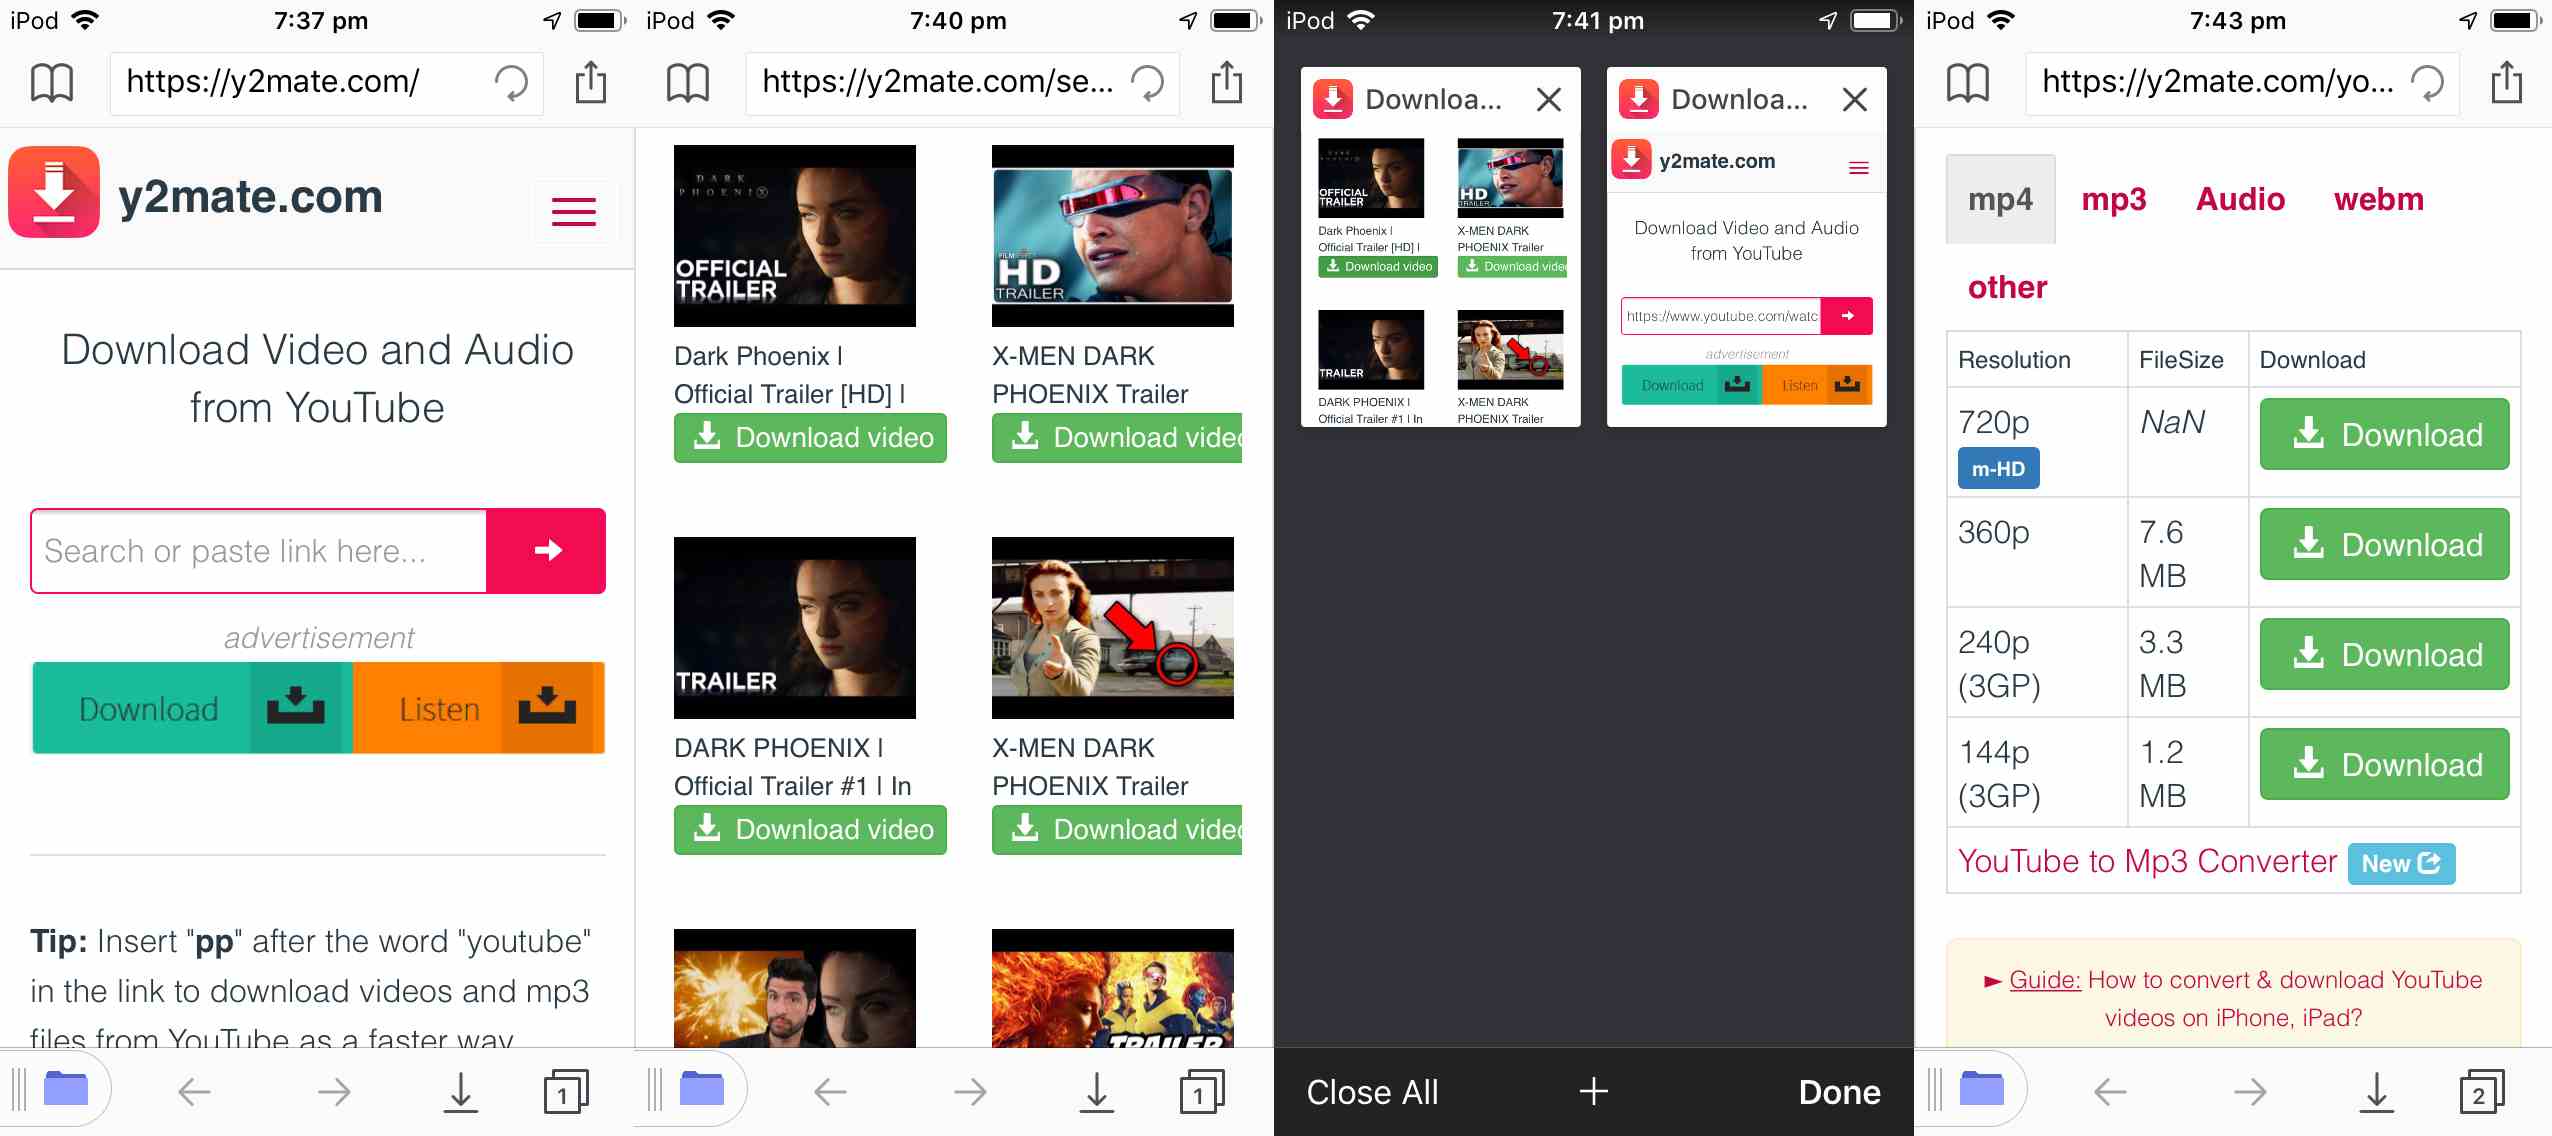Download the 144p (3GP) version
2552x1136 pixels.
2384,764
